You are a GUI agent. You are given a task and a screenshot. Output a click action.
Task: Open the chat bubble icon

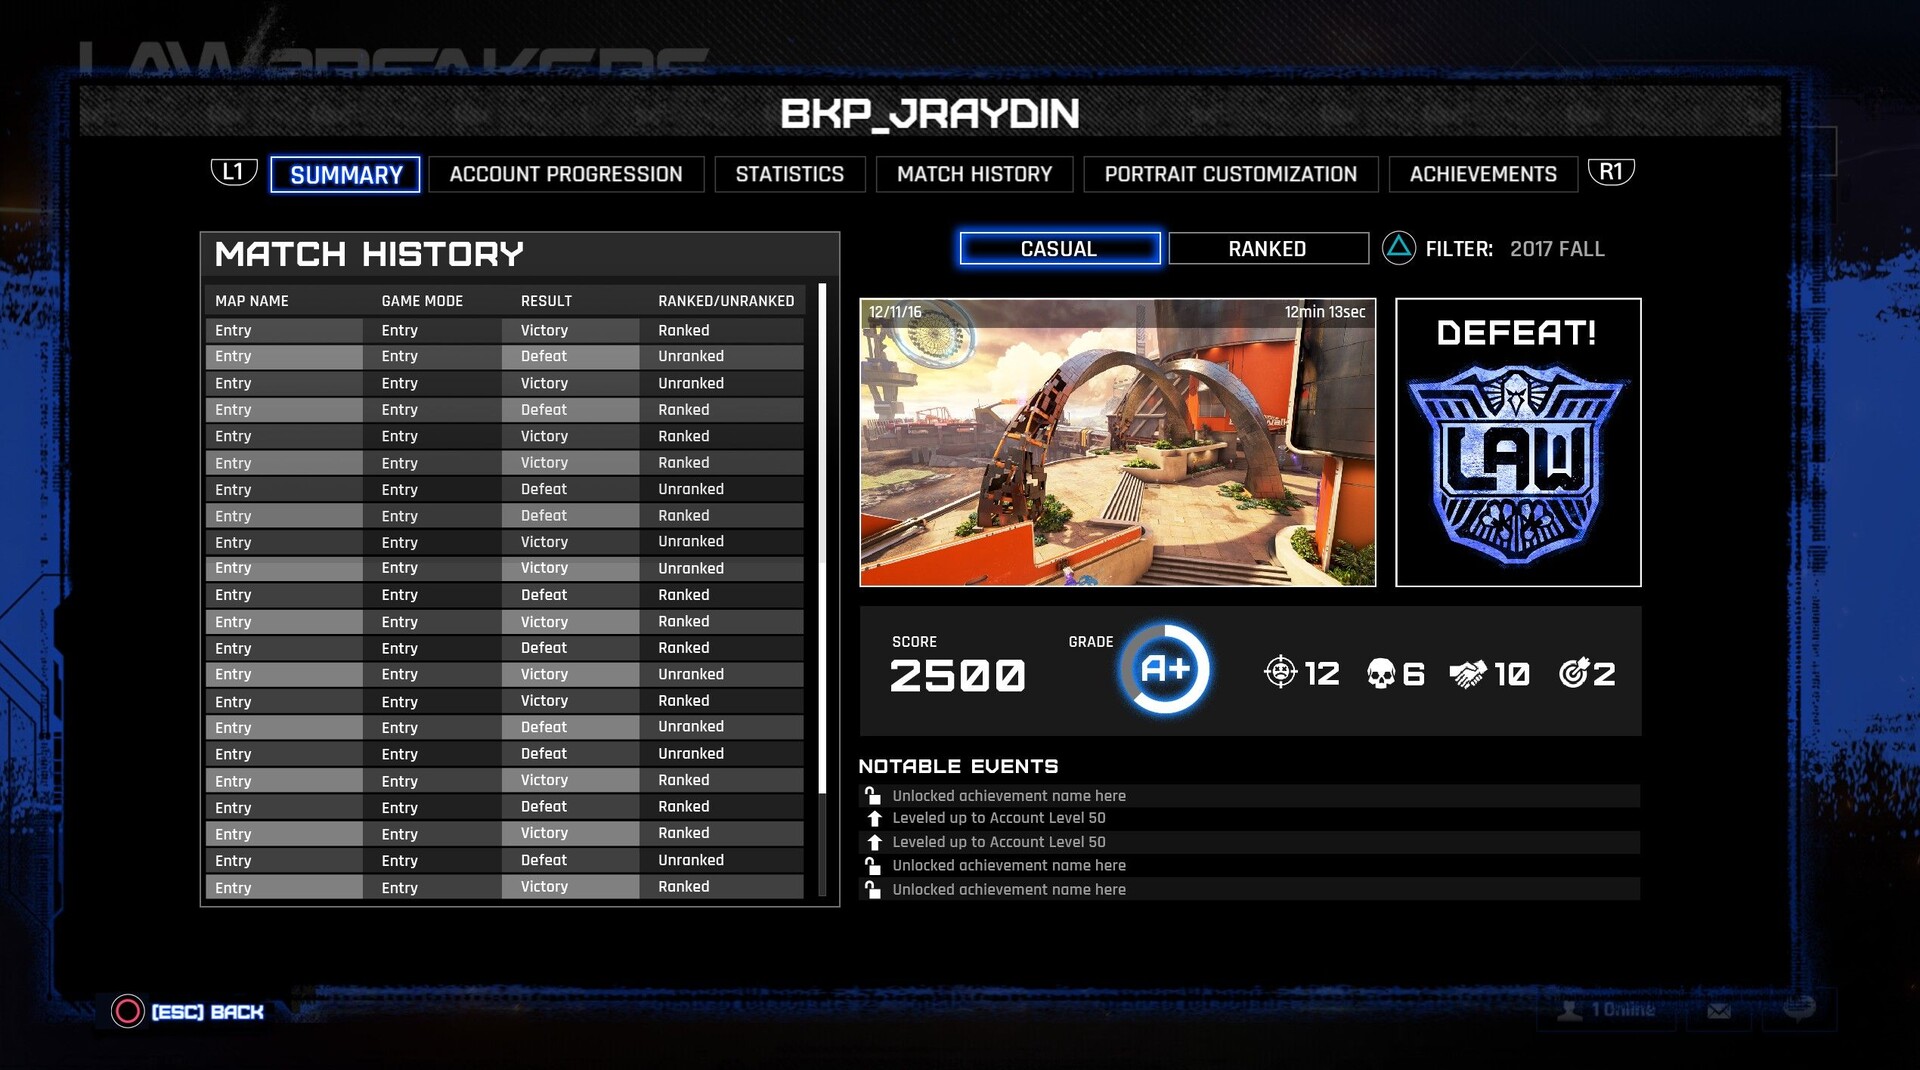(x=1798, y=1008)
